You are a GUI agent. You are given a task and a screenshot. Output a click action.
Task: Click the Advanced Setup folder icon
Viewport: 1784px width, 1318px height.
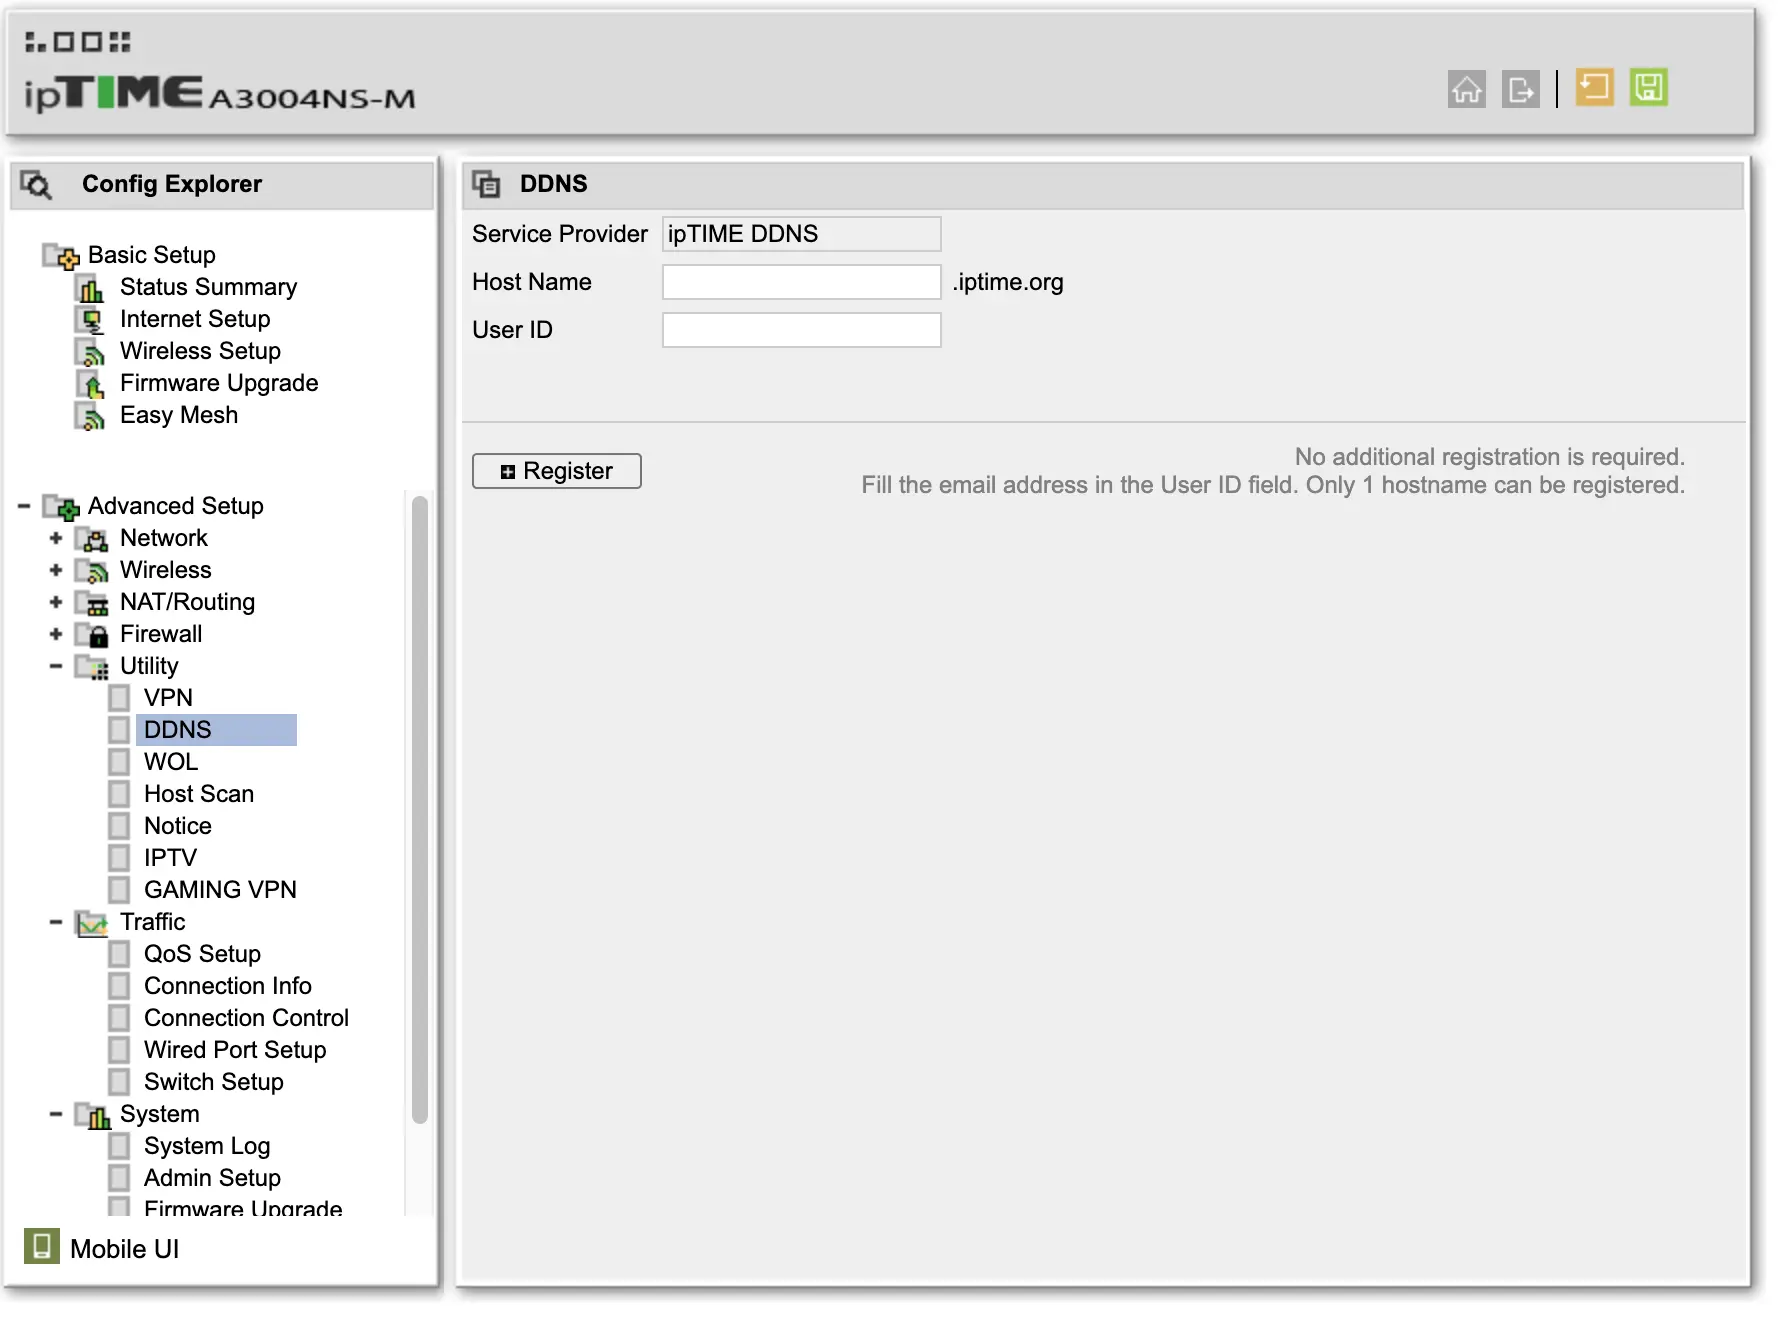tap(60, 507)
